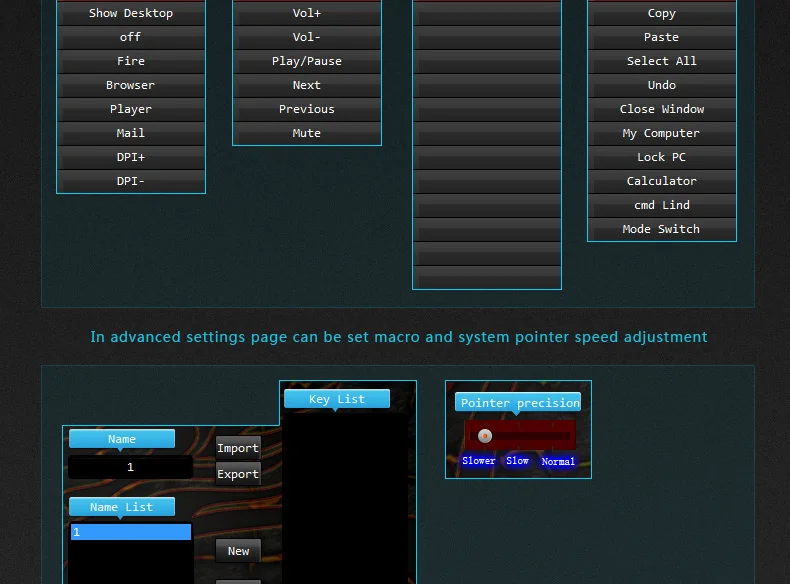790x584 pixels.
Task: Choose Previous track entry
Action: 307,109
